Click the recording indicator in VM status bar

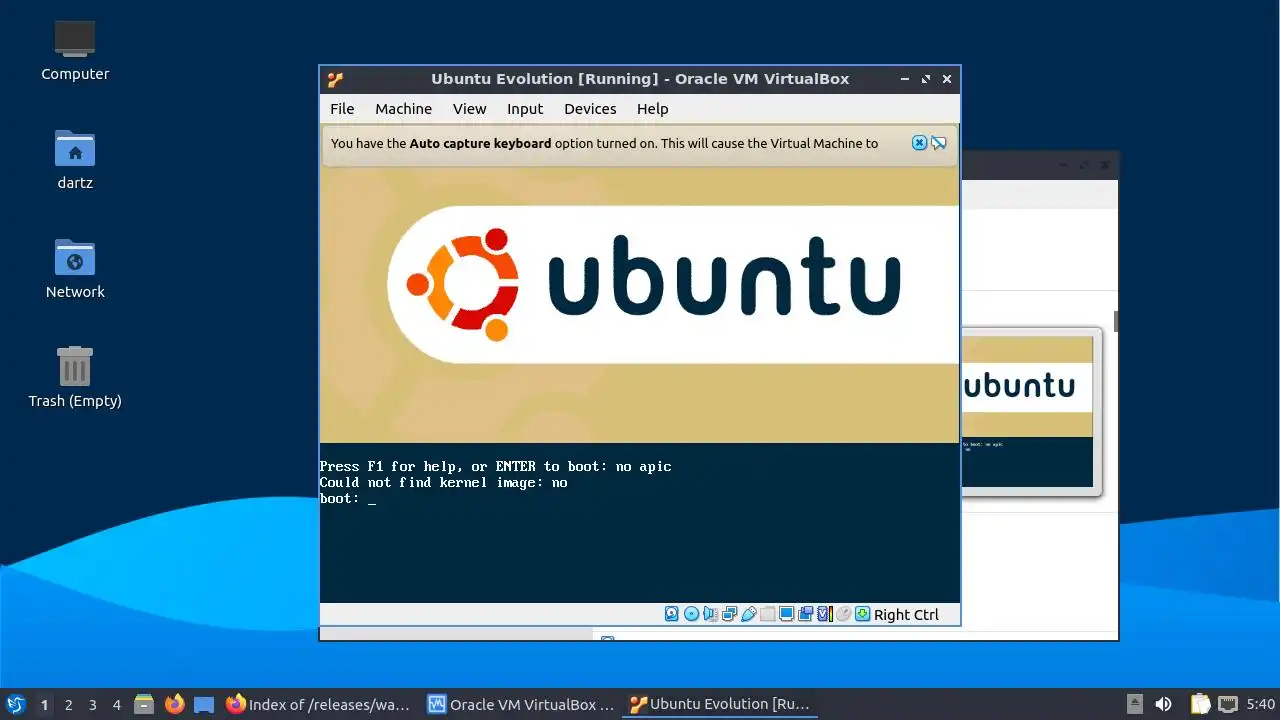[x=806, y=614]
